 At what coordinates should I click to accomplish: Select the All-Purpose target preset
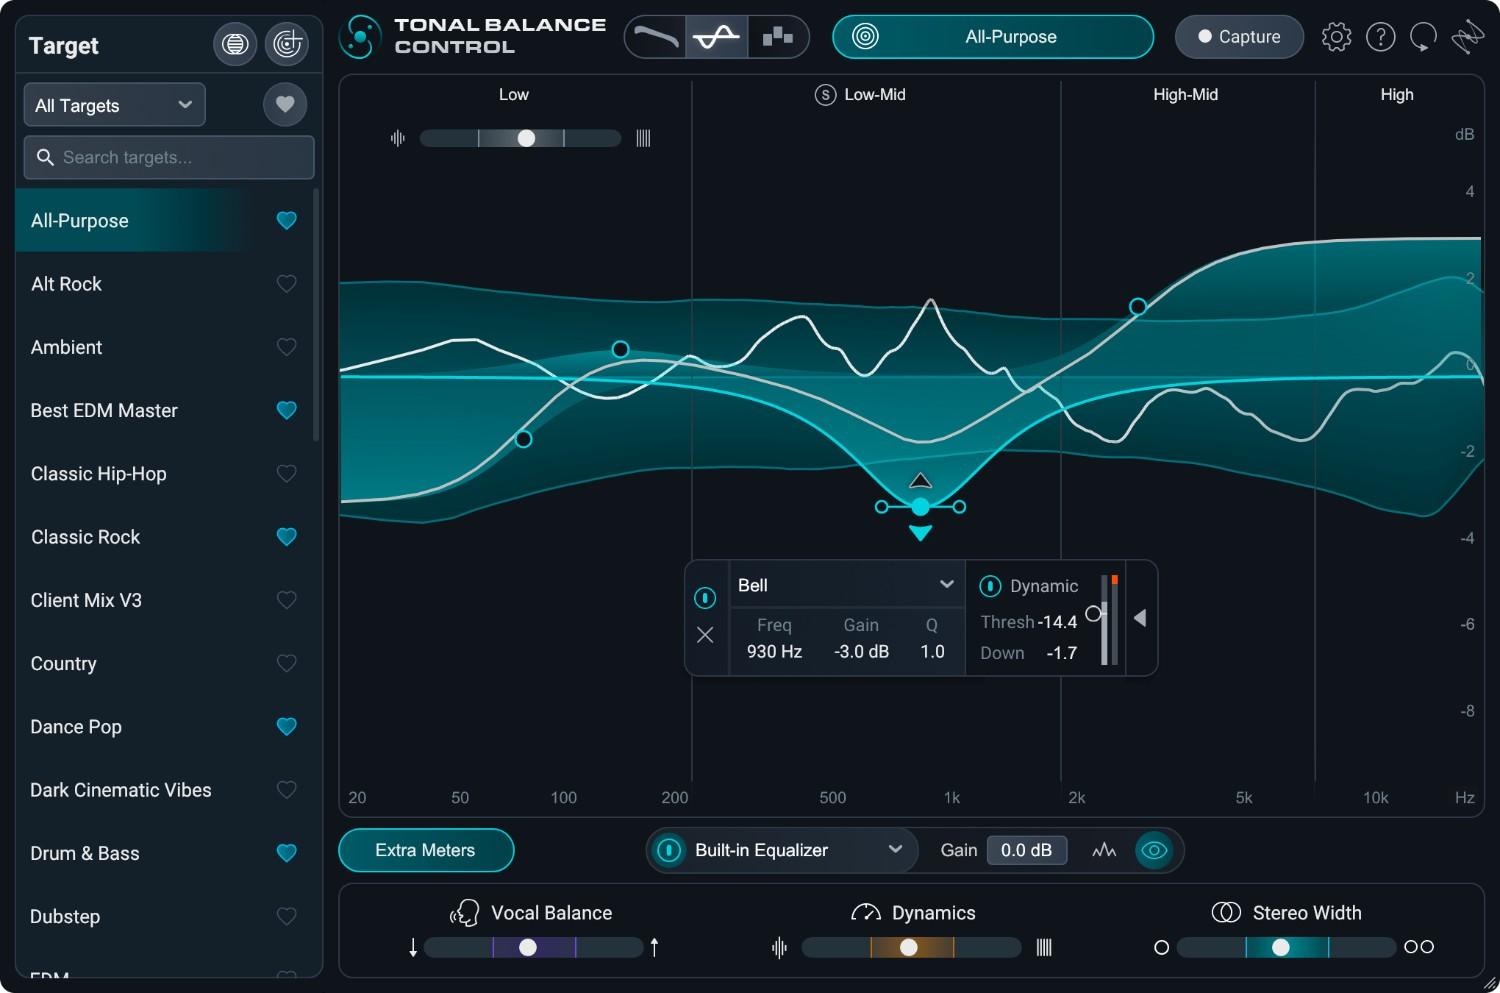point(80,220)
